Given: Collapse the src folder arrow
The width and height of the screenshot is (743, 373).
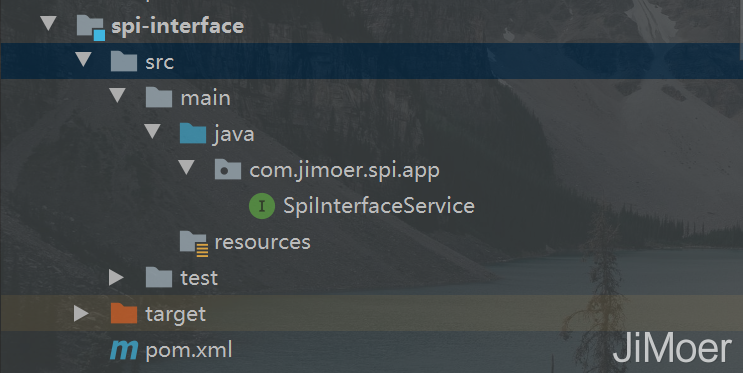Looking at the screenshot, I should coord(83,59).
